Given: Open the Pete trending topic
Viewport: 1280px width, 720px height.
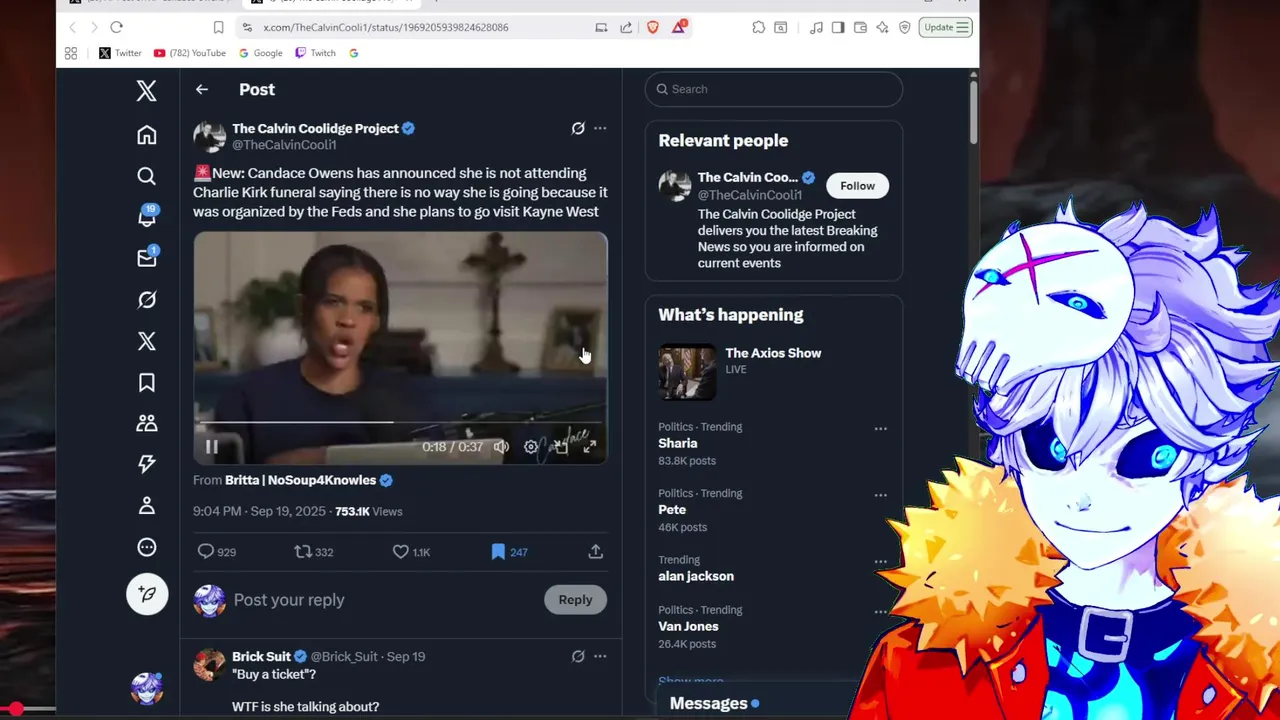Looking at the screenshot, I should coord(672,510).
